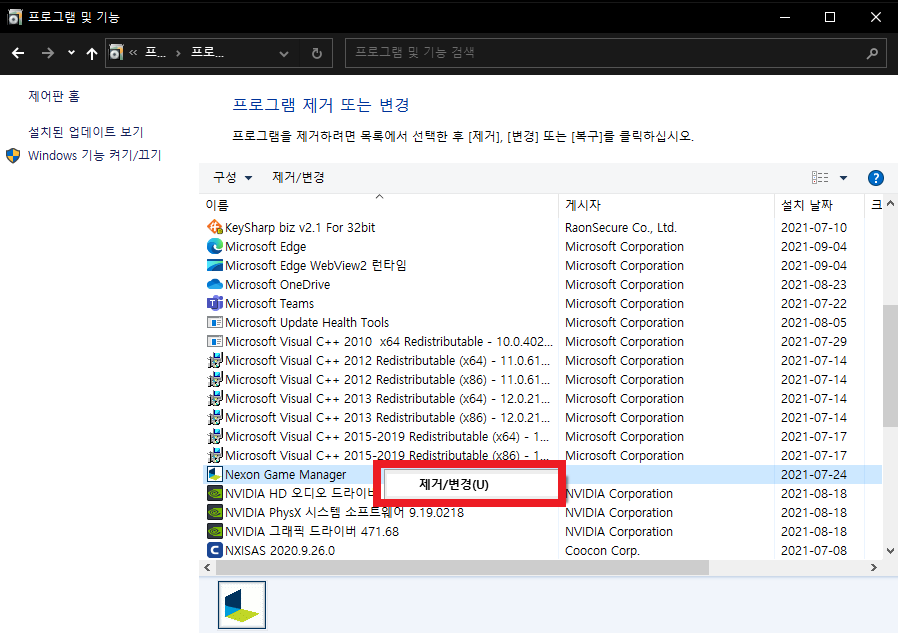
Task: Open the view installed updates link
Action: pyautogui.click(x=86, y=132)
